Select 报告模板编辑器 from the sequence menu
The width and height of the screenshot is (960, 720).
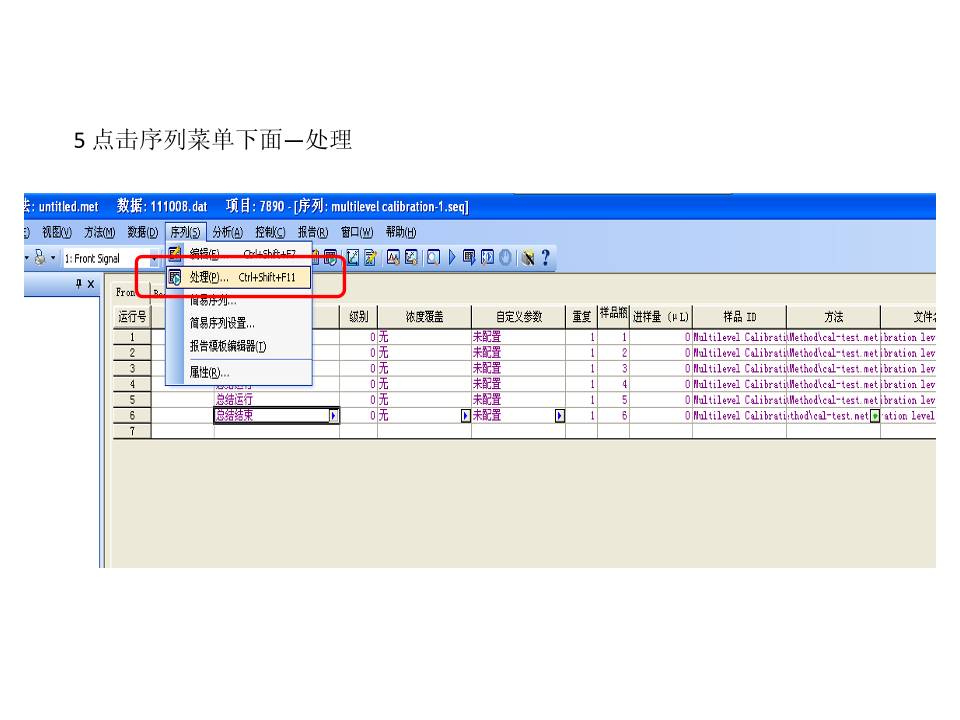(x=228, y=346)
